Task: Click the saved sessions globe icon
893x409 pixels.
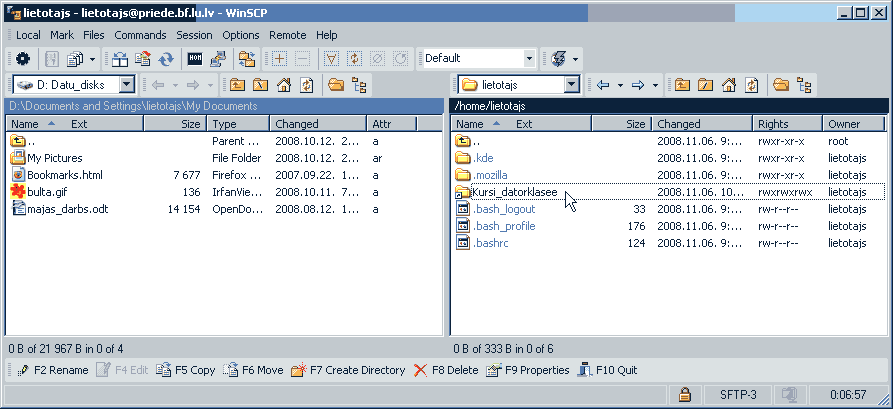Action: coord(559,59)
